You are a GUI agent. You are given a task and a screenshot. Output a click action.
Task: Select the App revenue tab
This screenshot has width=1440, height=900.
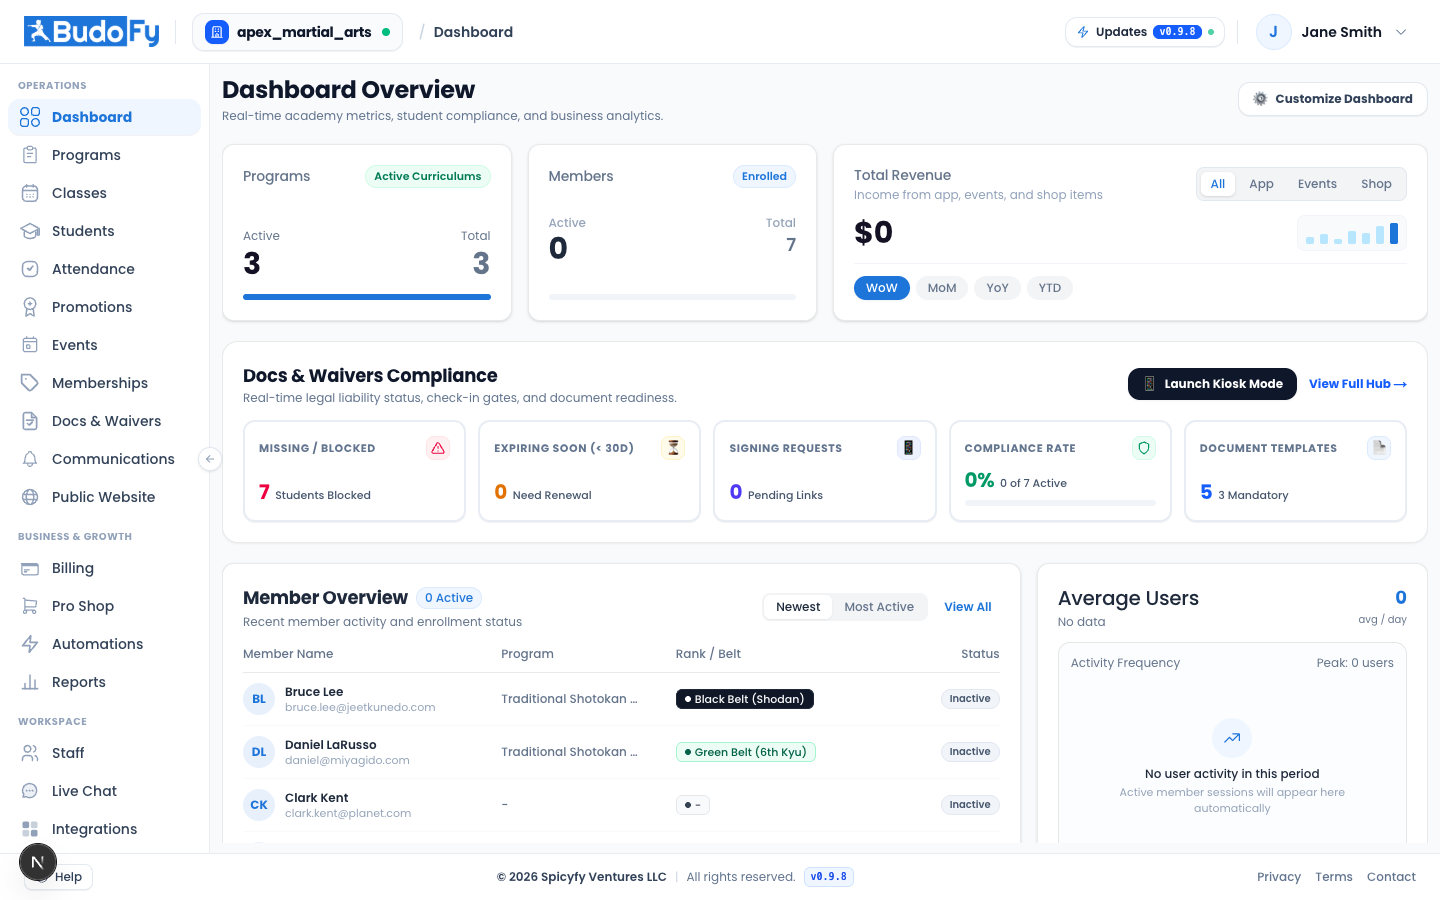(x=1261, y=184)
